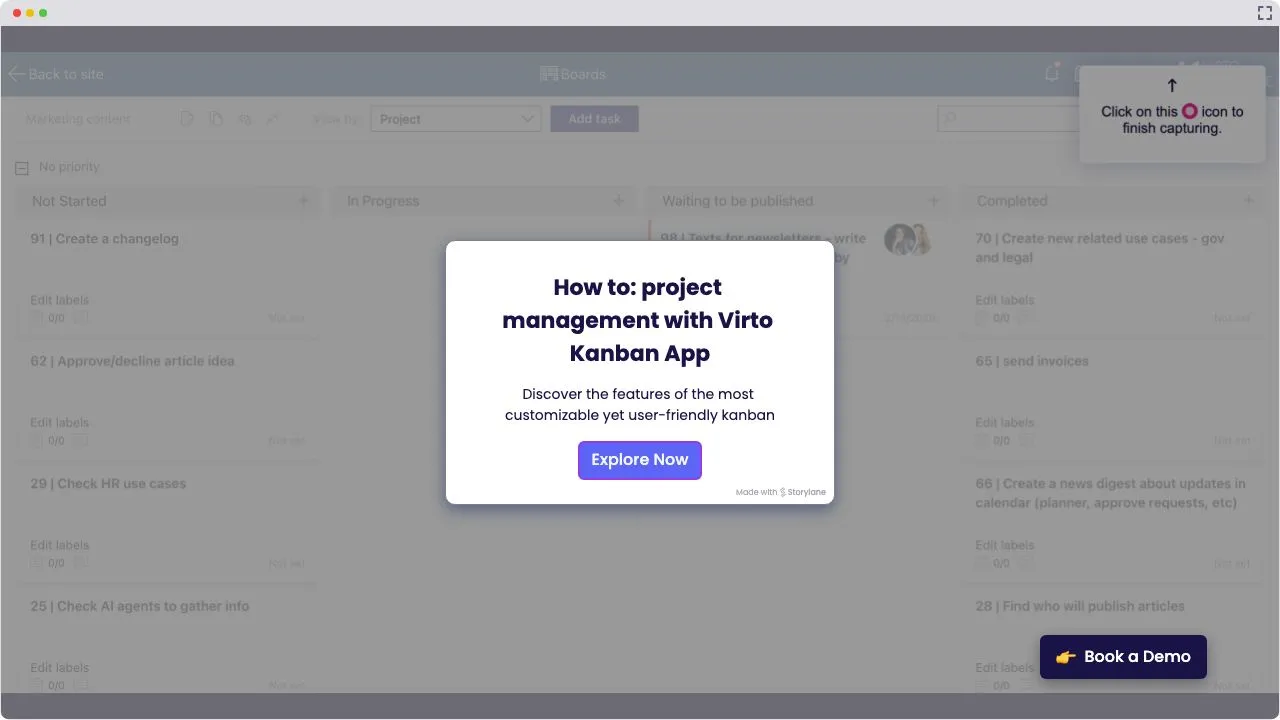Image resolution: width=1280 pixels, height=720 pixels.
Task: Click the Marketing content board title
Action: (78, 119)
